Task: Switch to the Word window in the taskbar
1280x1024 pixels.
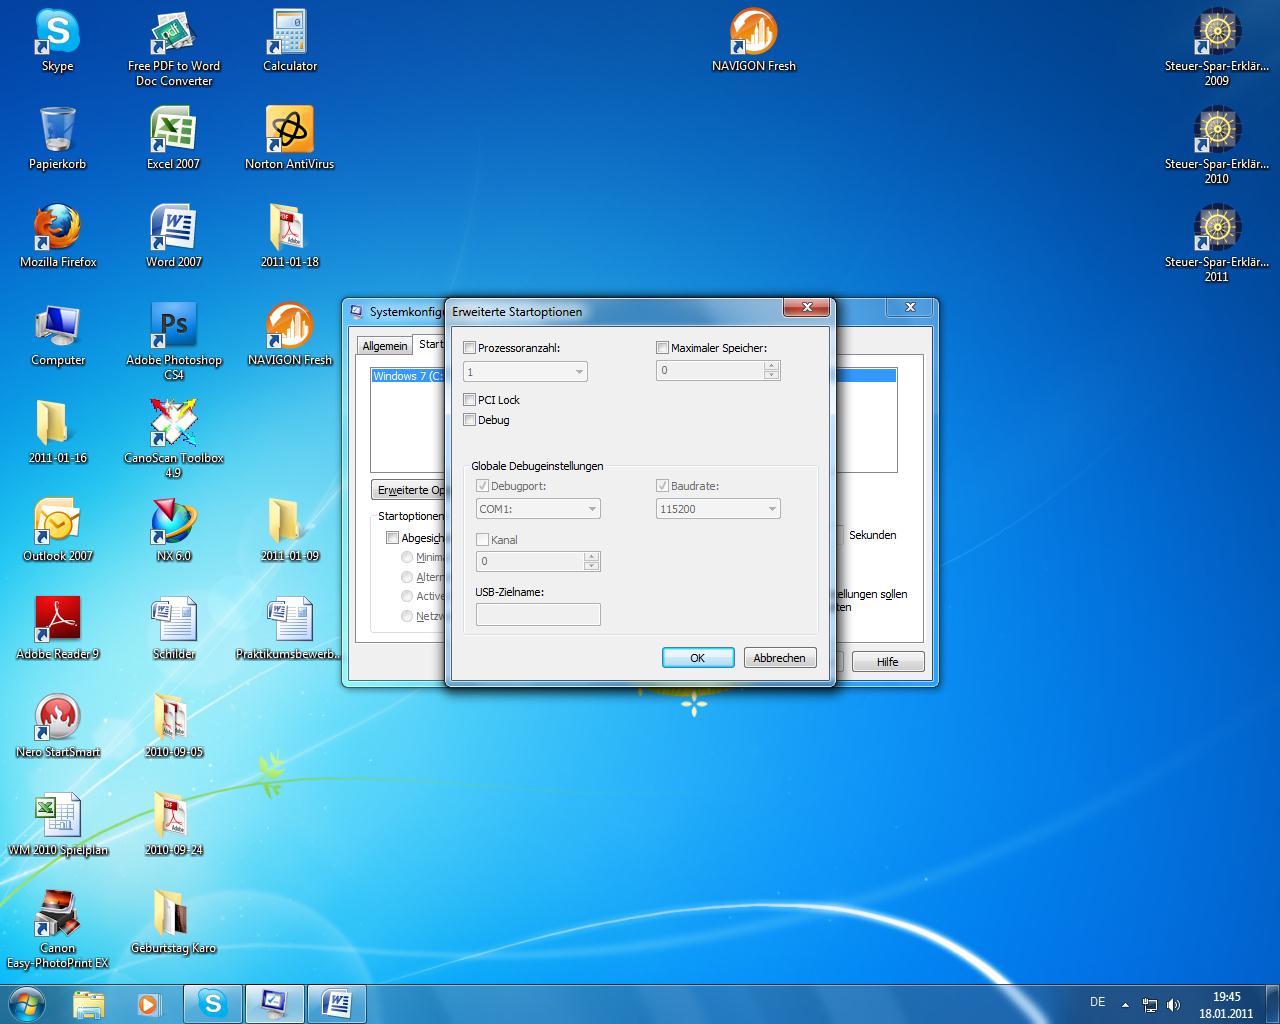Action: pos(337,1003)
